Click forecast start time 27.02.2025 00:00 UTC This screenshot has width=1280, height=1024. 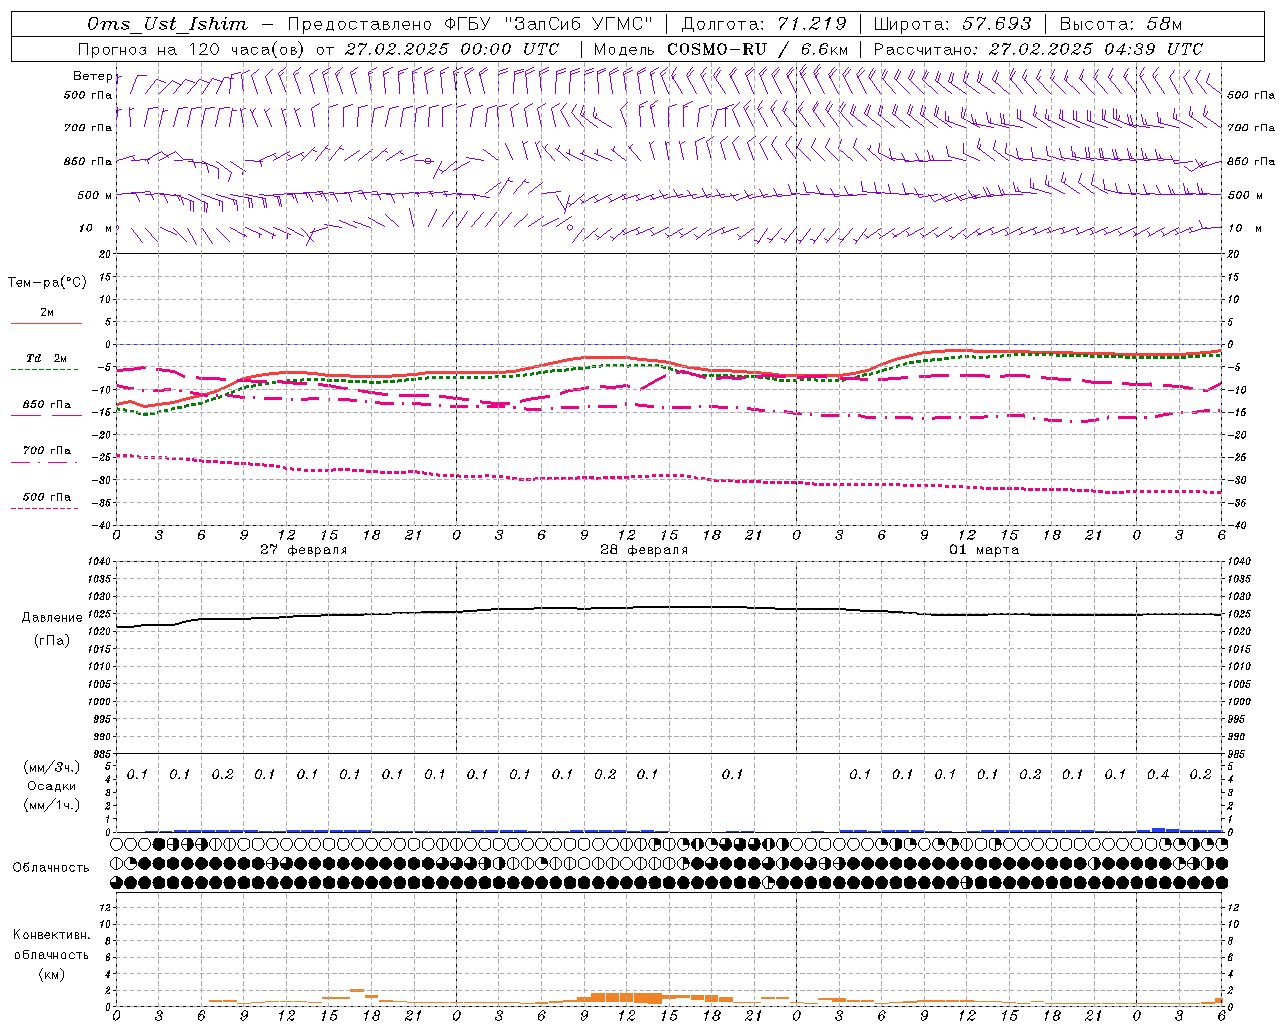click(451, 49)
